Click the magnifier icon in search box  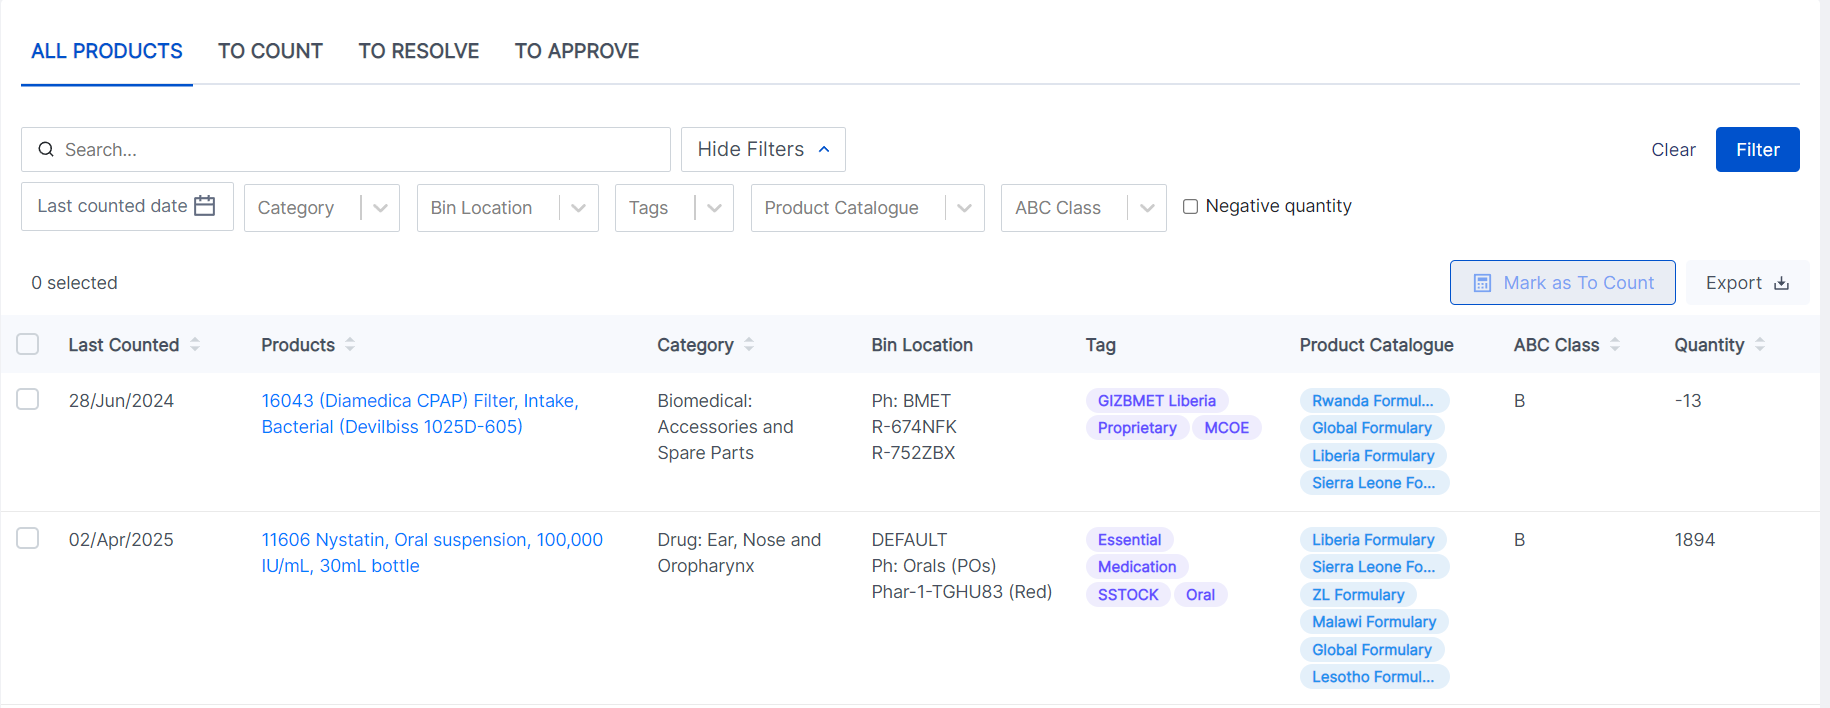[46, 150]
